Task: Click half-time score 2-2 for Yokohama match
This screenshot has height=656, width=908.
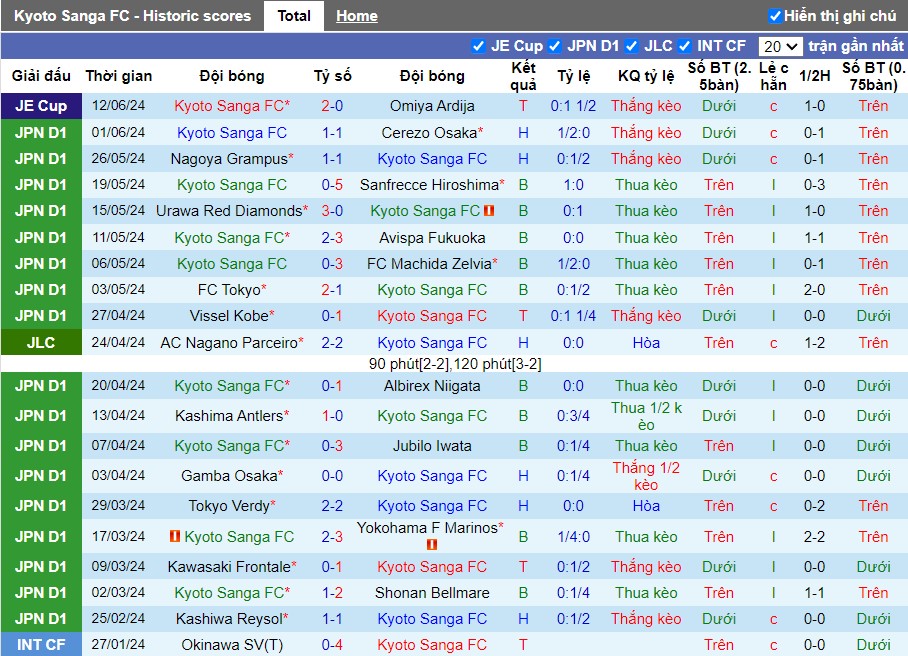Action: (814, 536)
